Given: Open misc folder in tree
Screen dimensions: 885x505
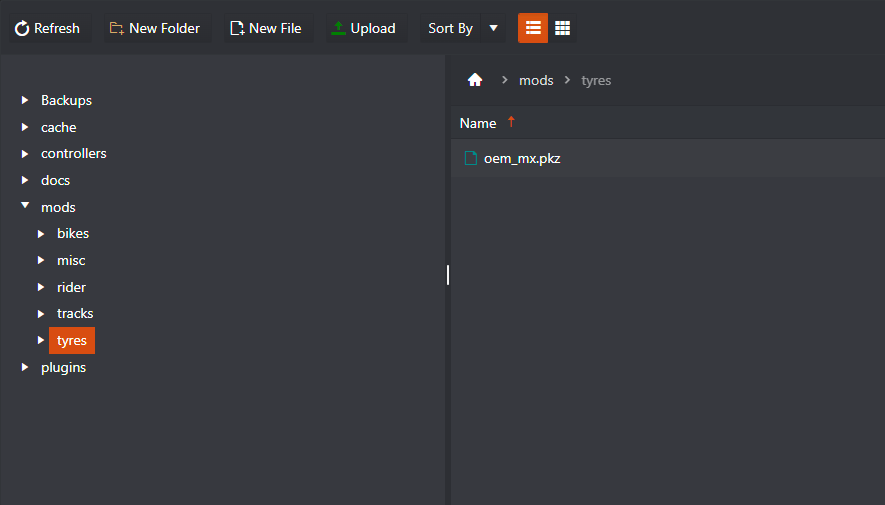Looking at the screenshot, I should pyautogui.click(x=71, y=261).
